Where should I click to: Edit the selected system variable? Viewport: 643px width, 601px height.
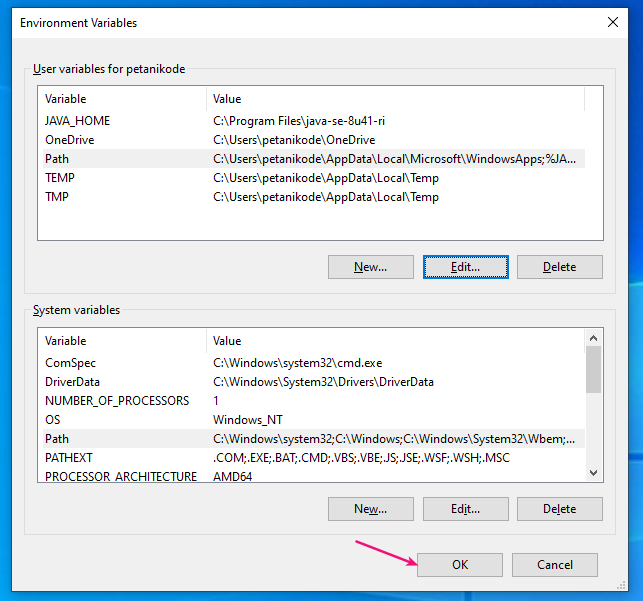pyautogui.click(x=465, y=509)
